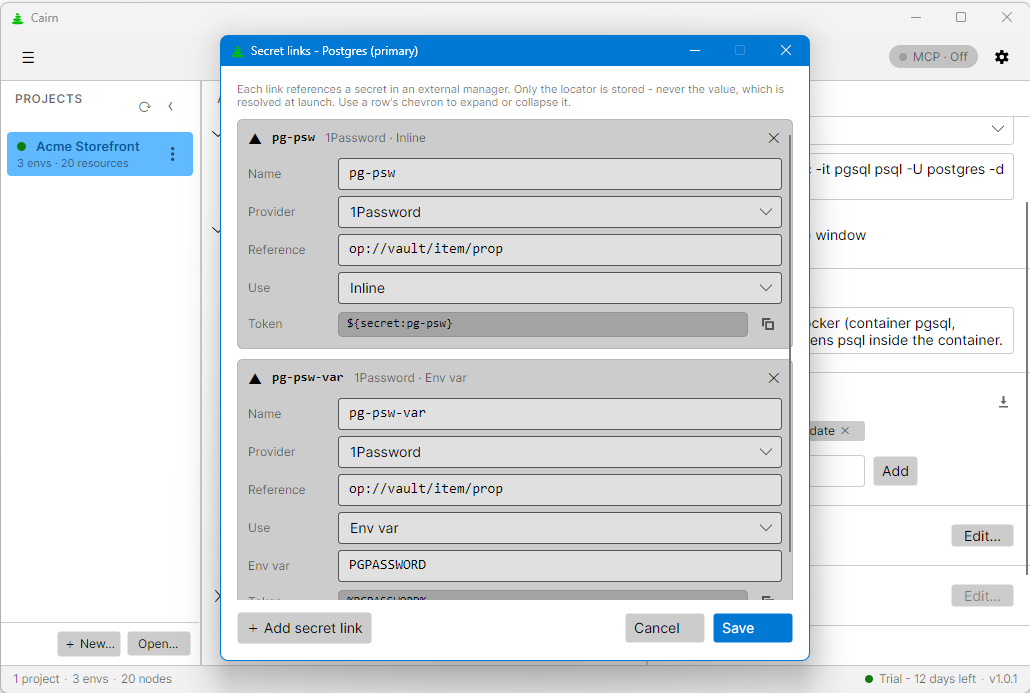Click New... project button
The height and width of the screenshot is (693, 1030).
(x=89, y=644)
